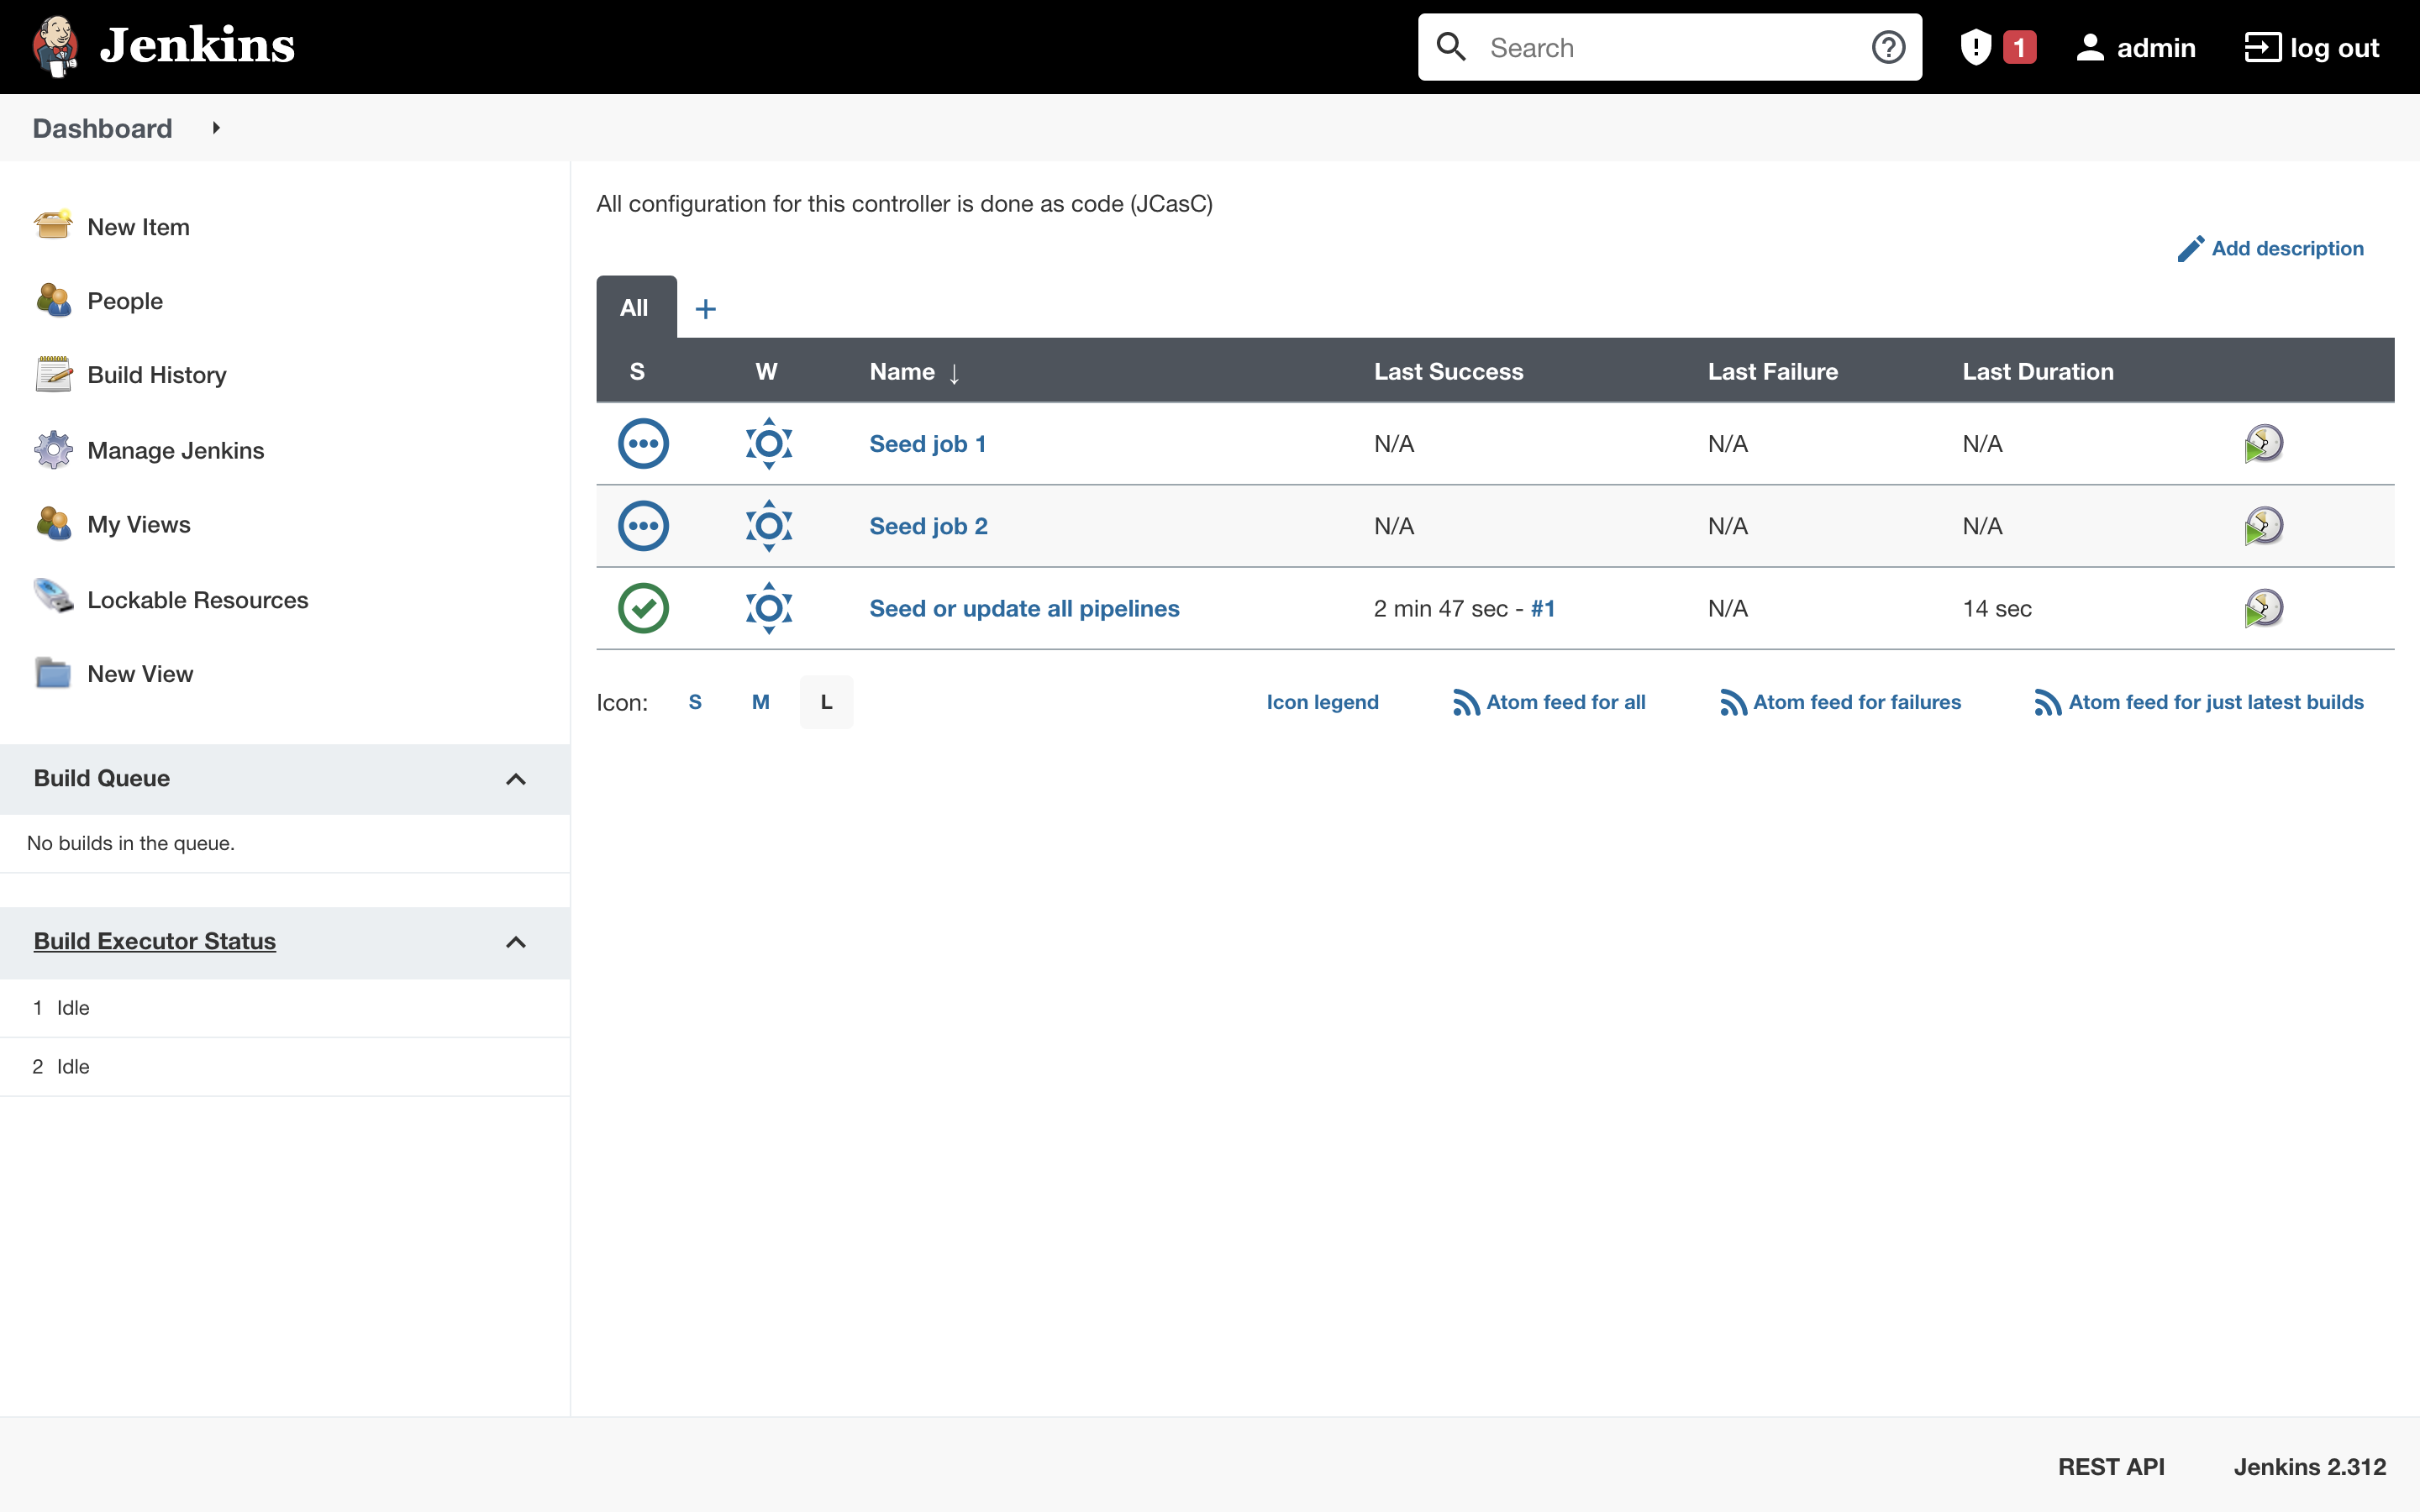This screenshot has width=2420, height=1512.
Task: Click the log out arrow icon
Action: [x=2262, y=47]
